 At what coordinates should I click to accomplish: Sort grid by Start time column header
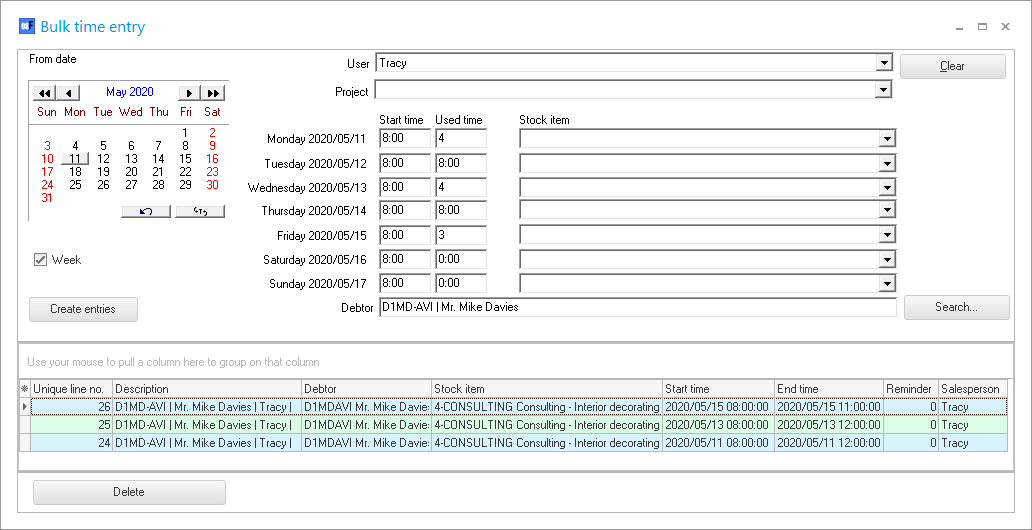coord(718,389)
